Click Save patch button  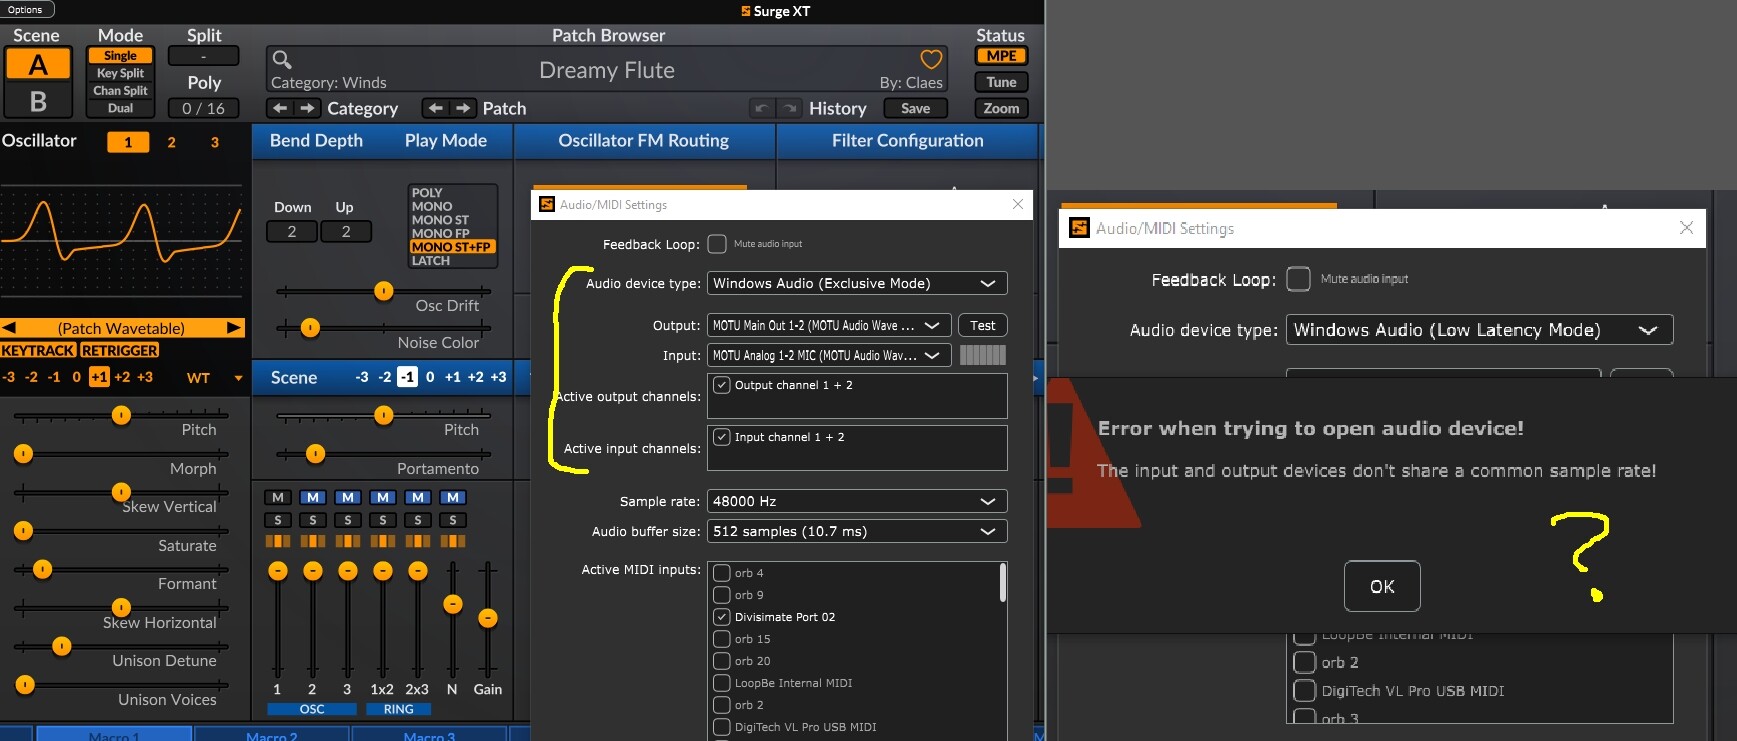[x=915, y=108]
